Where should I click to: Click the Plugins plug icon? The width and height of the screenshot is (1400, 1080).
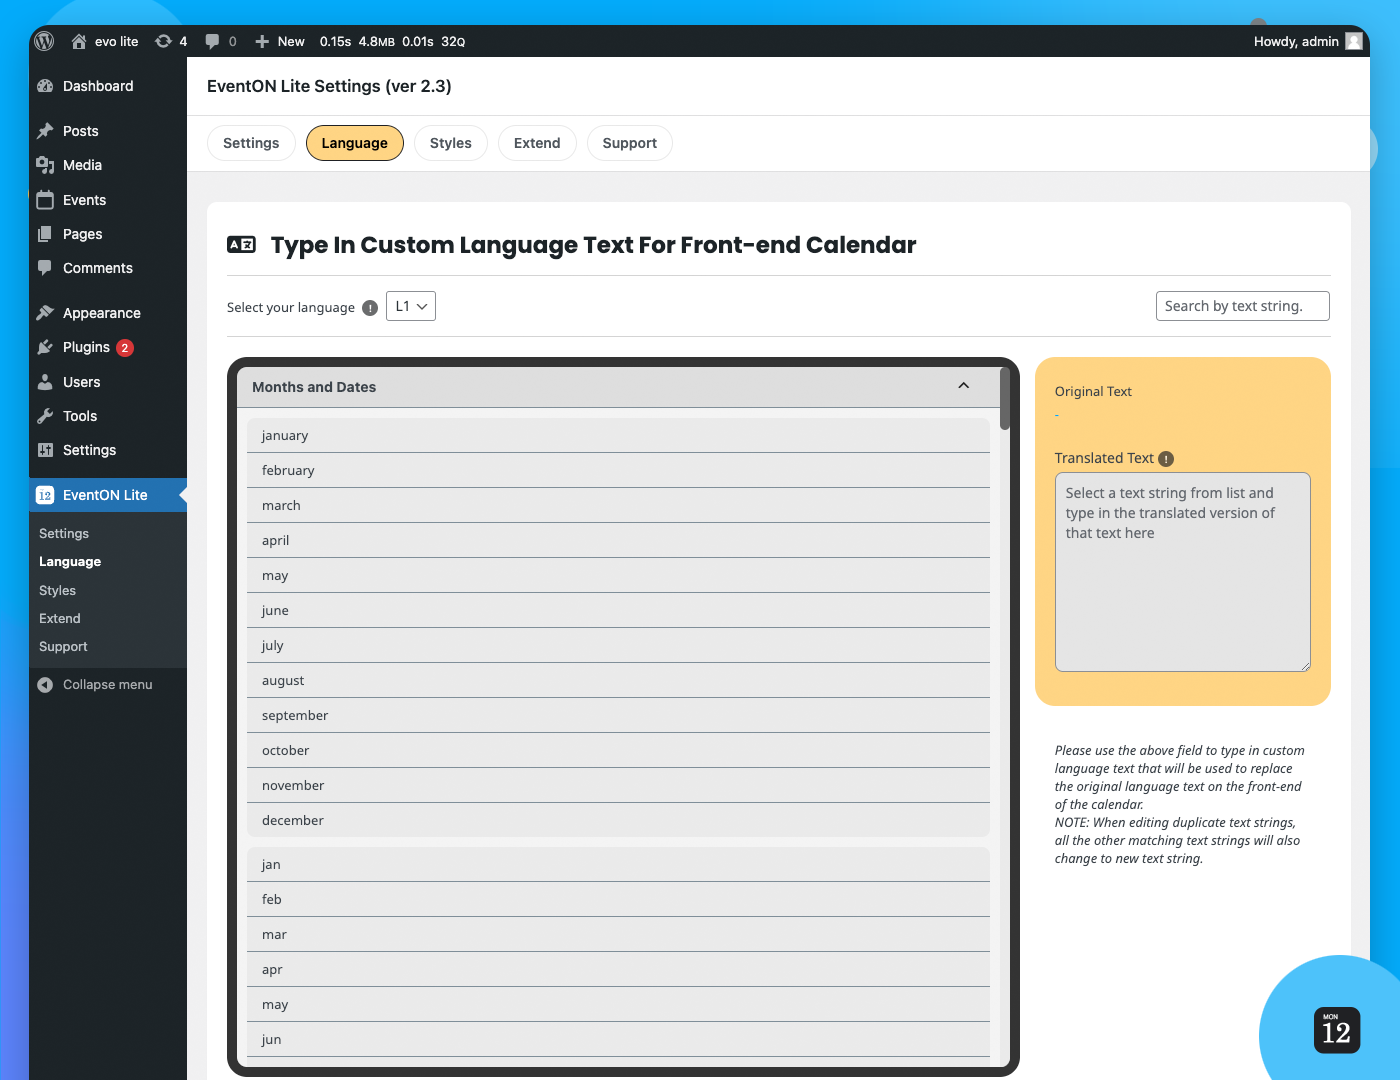(45, 347)
